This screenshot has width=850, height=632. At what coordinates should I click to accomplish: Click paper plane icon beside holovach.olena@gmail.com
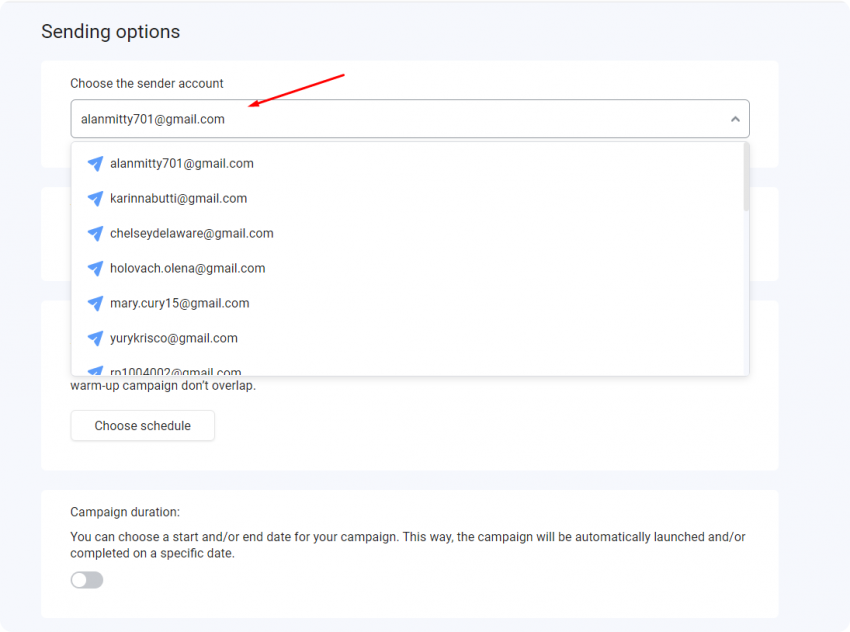(95, 268)
